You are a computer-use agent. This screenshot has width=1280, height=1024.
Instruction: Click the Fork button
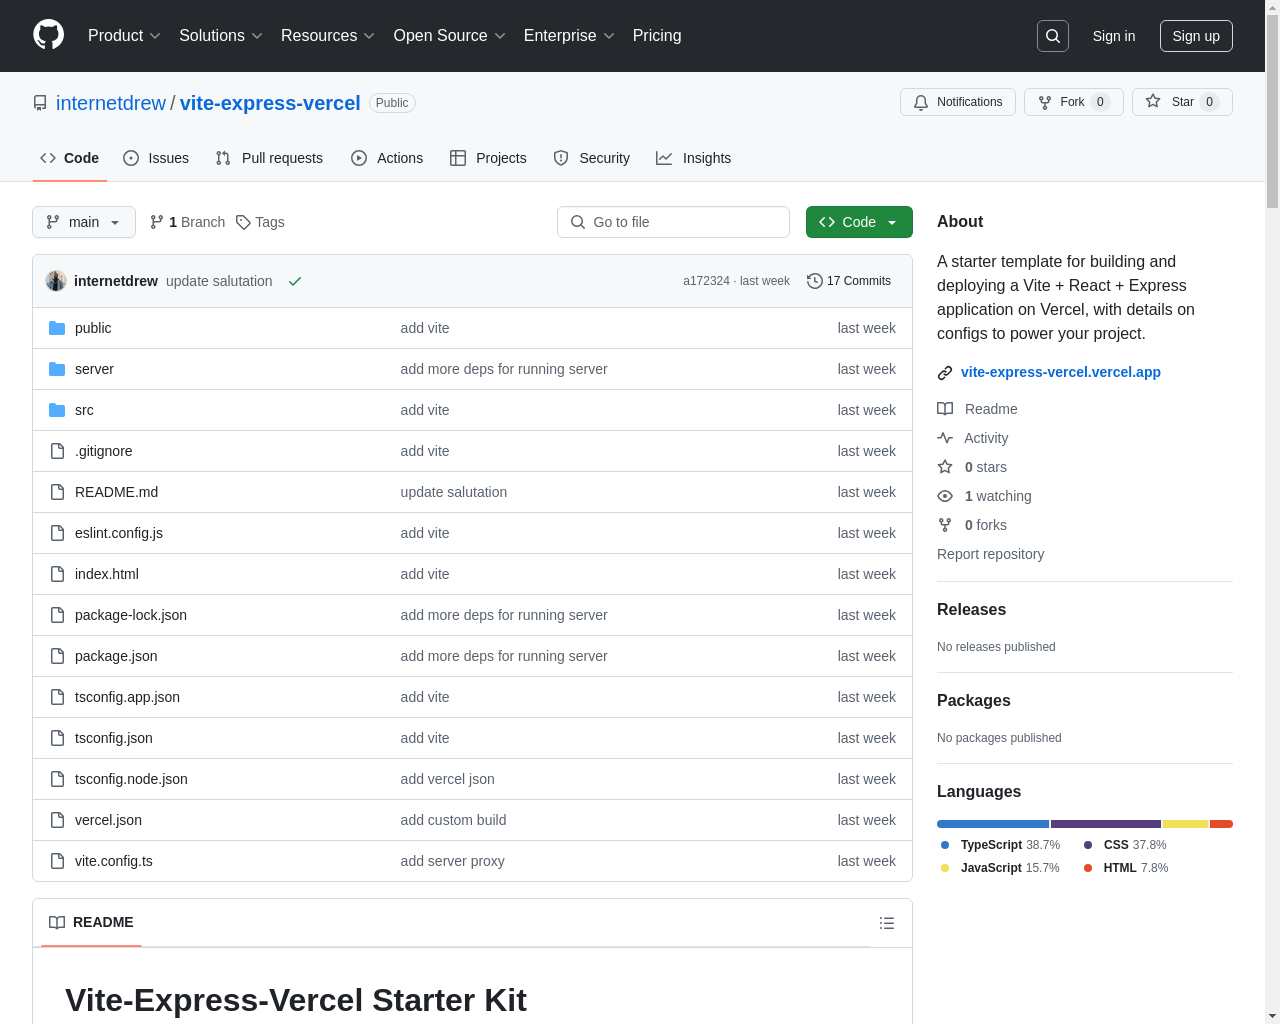(x=1074, y=102)
